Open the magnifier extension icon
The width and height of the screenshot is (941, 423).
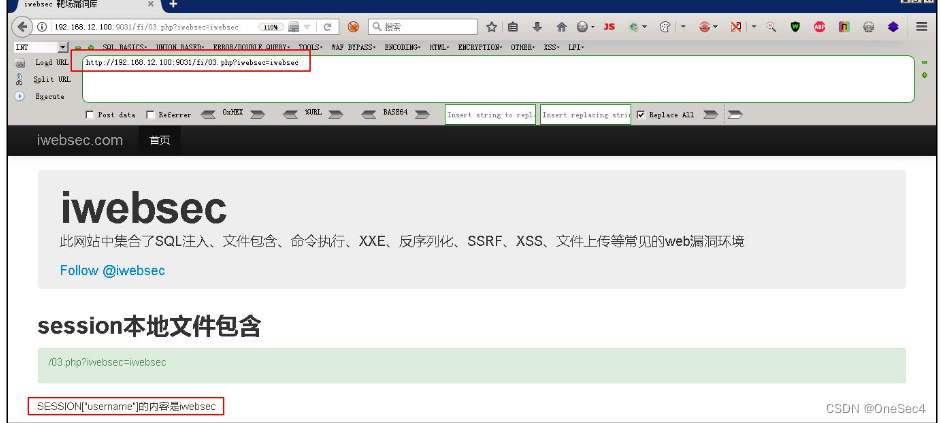click(x=771, y=27)
